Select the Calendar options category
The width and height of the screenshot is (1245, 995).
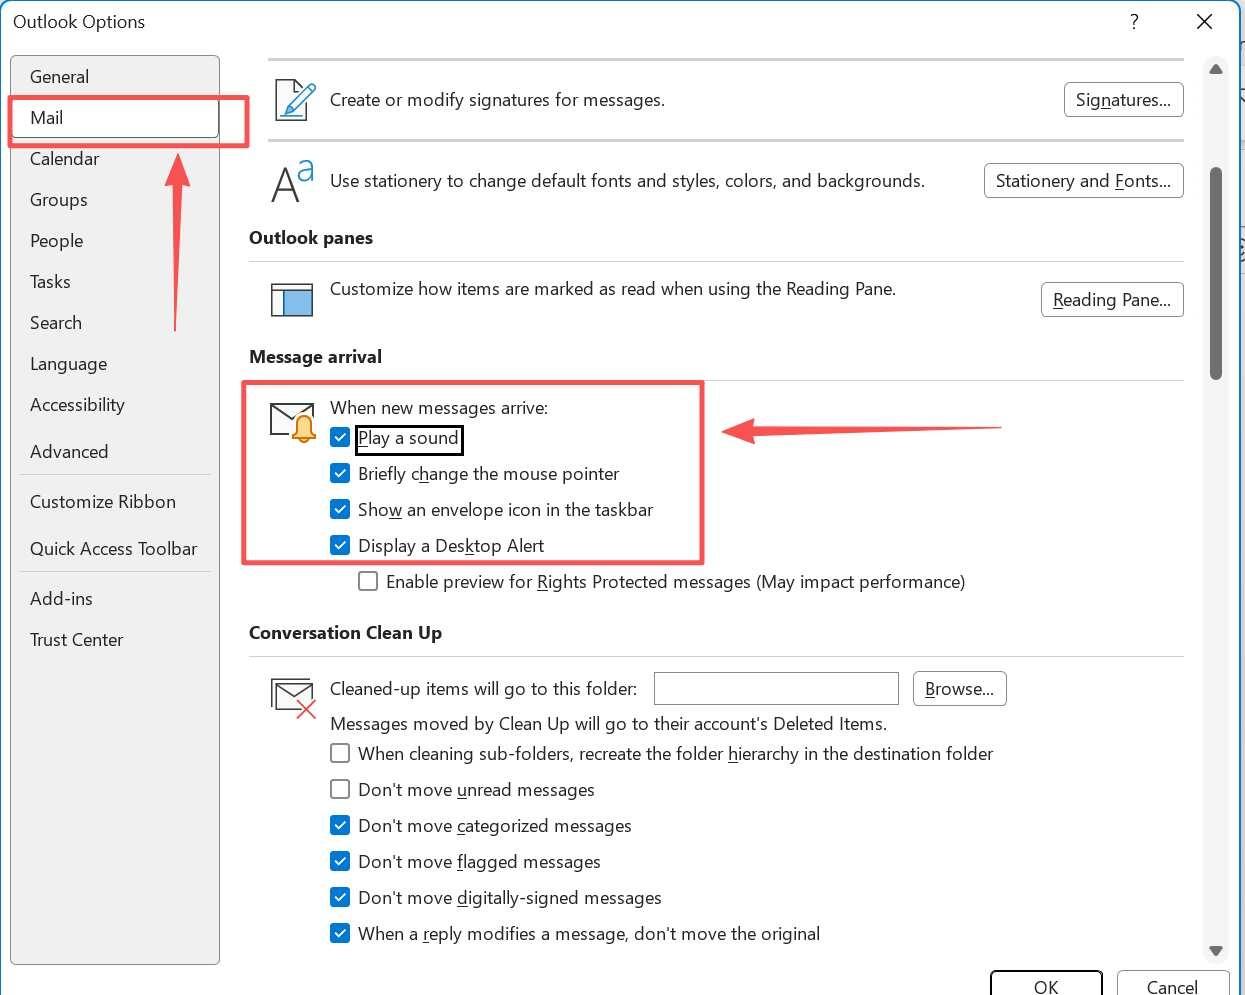point(65,159)
